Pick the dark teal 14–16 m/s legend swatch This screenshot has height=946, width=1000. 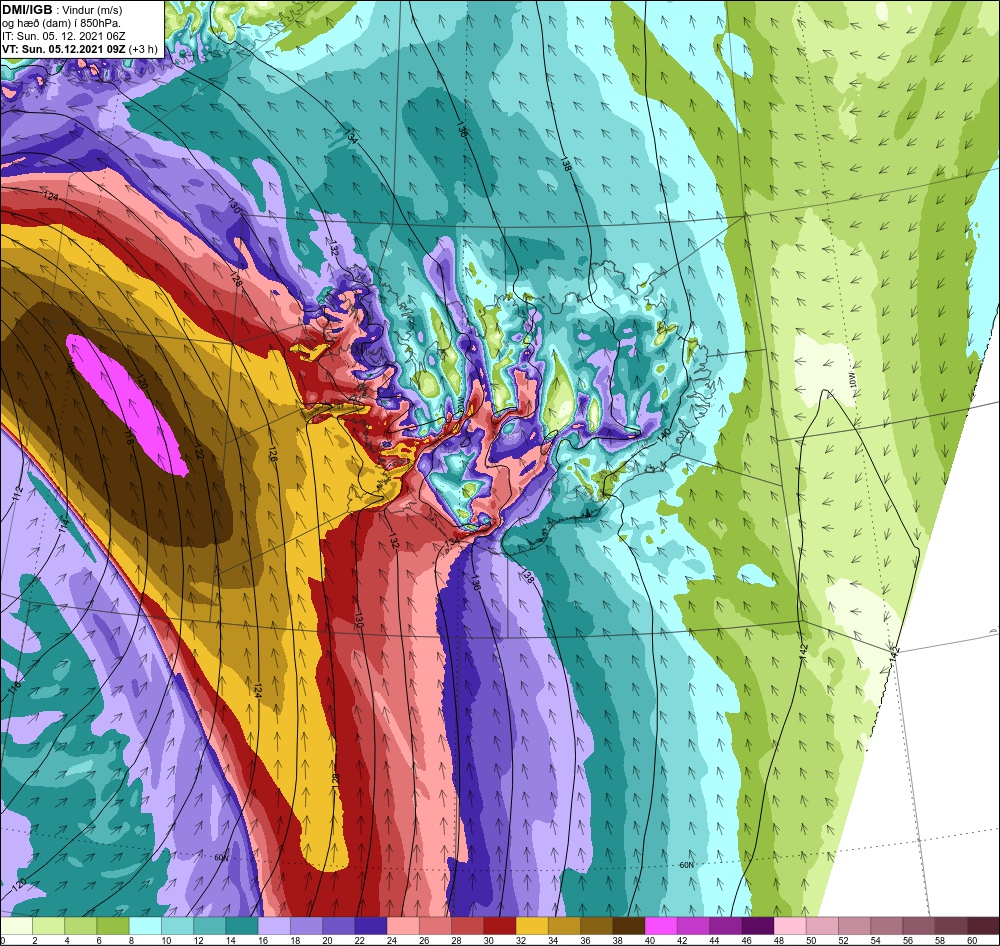pos(242,925)
